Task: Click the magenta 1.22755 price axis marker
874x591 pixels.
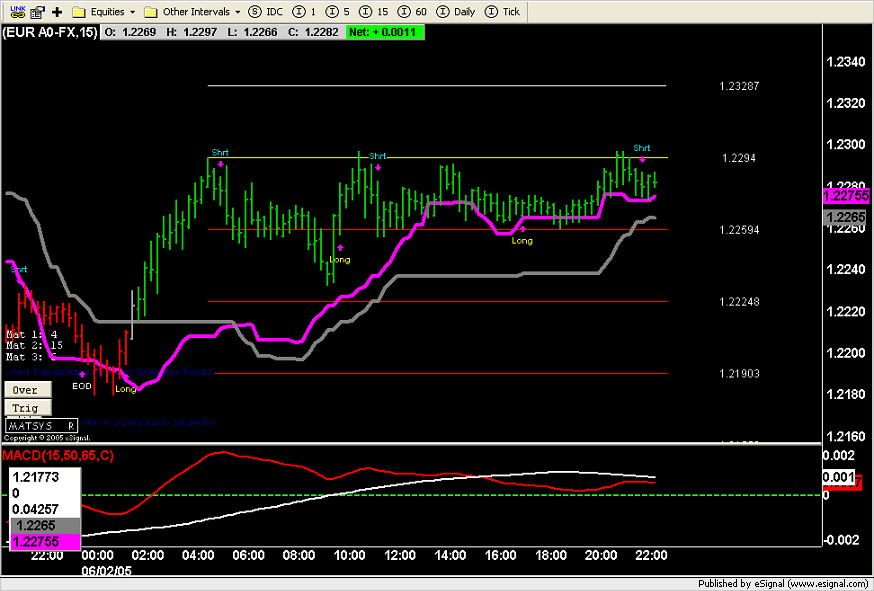Action: [x=846, y=196]
